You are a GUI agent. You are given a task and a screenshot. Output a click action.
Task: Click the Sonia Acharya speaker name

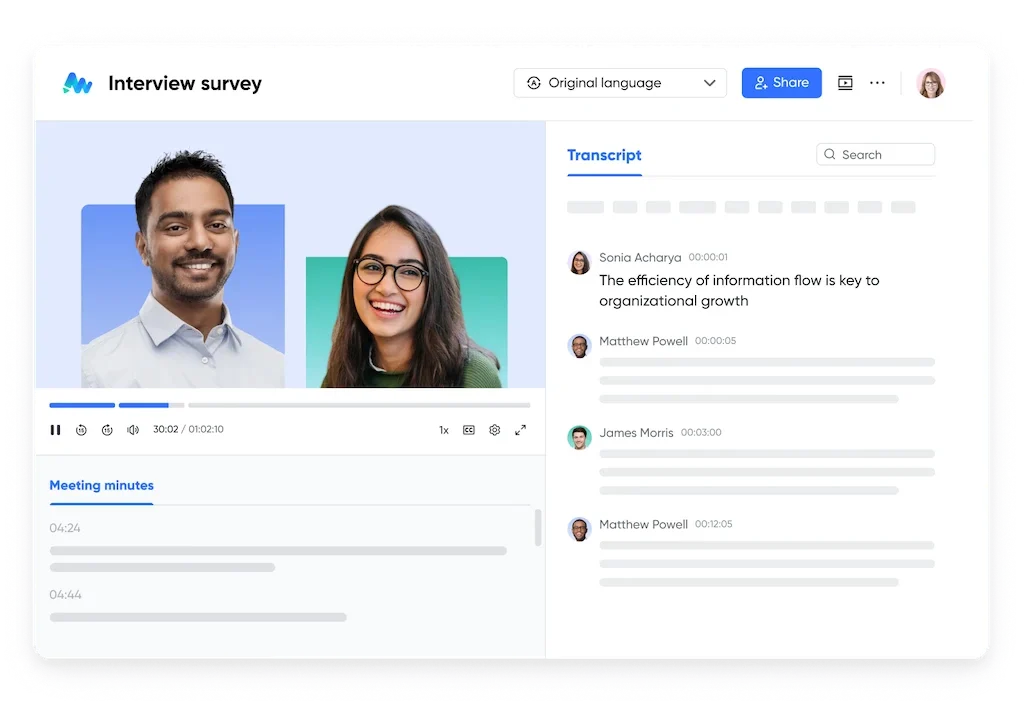coord(640,257)
